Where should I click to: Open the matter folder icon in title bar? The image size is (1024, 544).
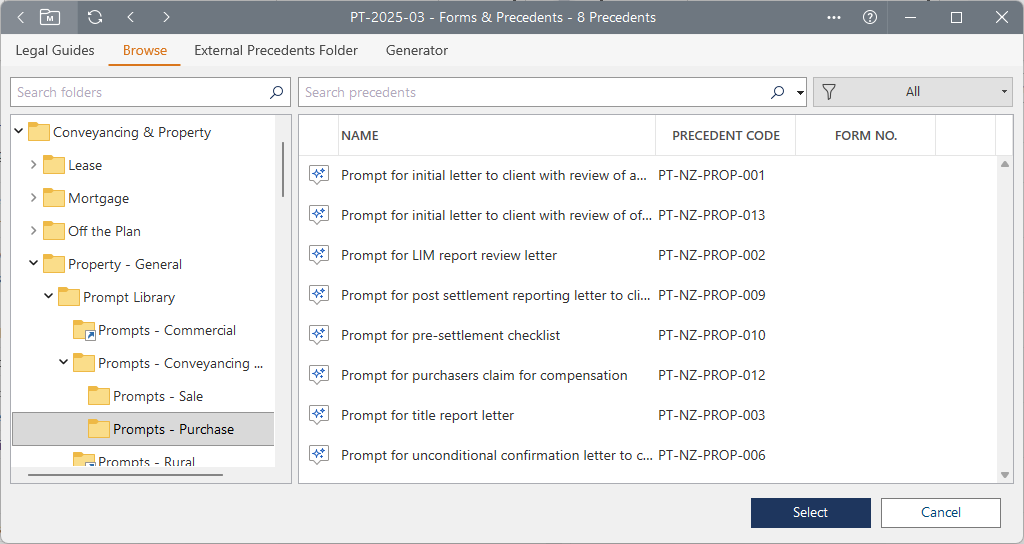pyautogui.click(x=50, y=18)
